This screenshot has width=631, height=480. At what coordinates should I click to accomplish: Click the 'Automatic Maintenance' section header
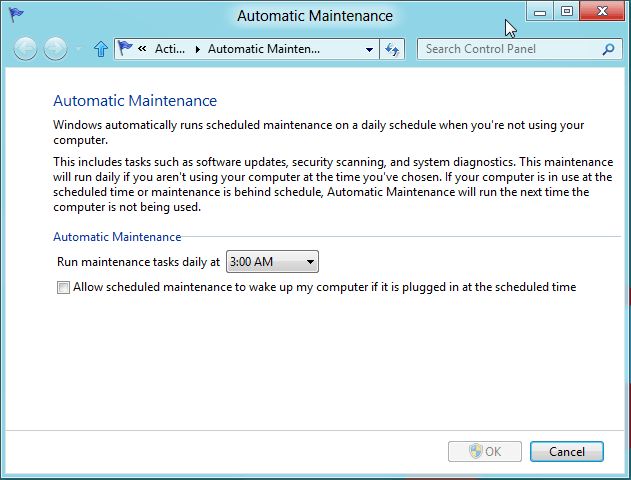coord(117,237)
